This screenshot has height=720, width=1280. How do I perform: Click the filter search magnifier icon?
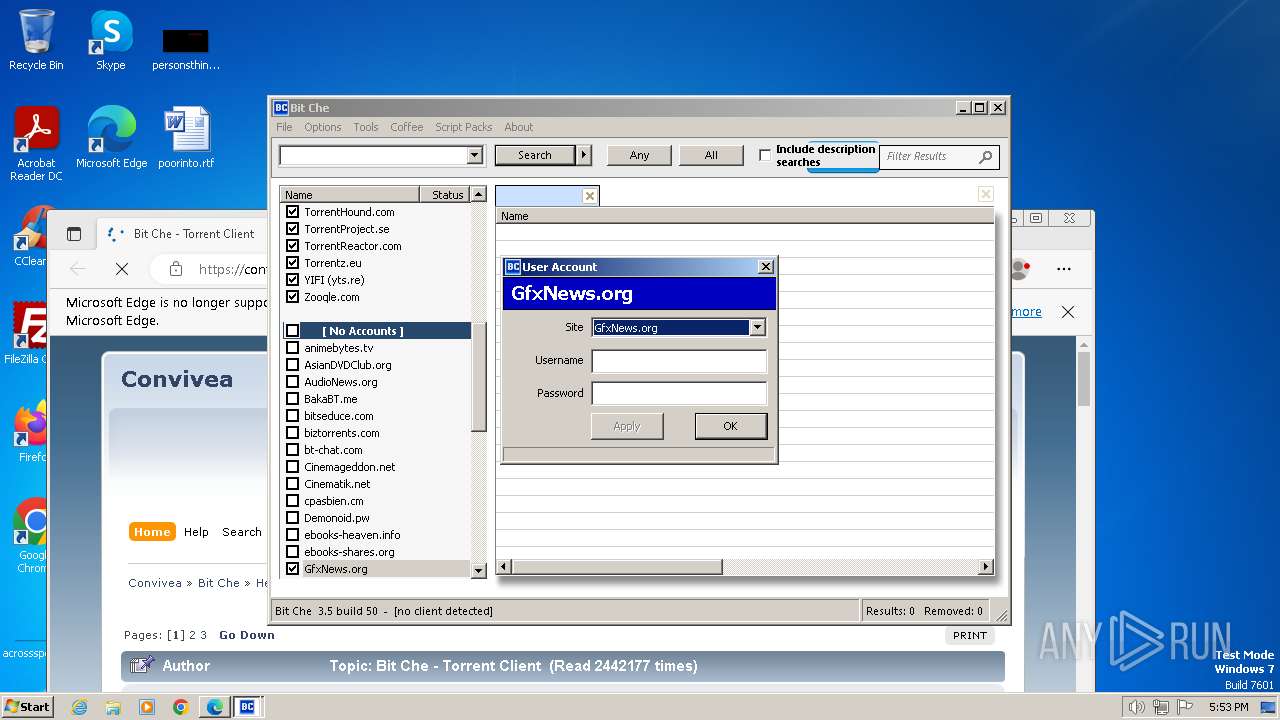coord(985,156)
